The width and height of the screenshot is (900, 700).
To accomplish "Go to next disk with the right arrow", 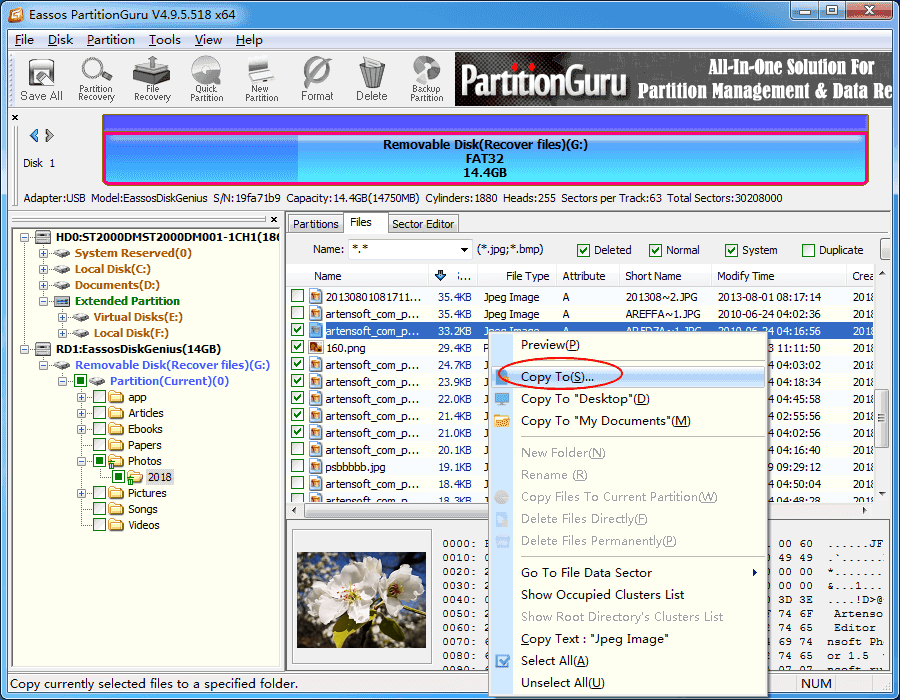I will [49, 135].
